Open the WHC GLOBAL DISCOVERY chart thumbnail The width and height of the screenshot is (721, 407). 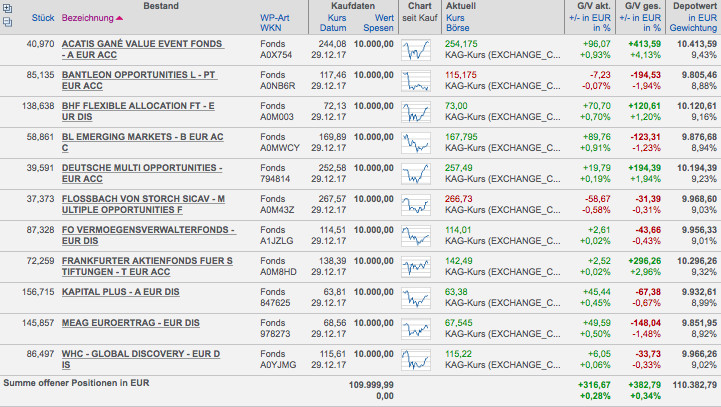(416, 360)
